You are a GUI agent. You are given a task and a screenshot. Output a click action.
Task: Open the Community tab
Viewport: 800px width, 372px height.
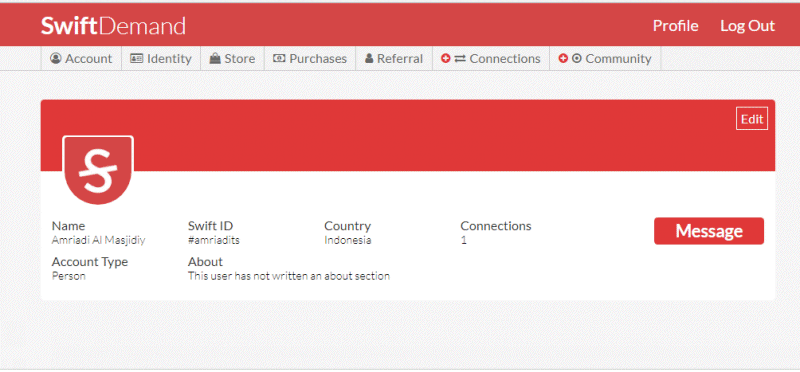[x=605, y=59]
